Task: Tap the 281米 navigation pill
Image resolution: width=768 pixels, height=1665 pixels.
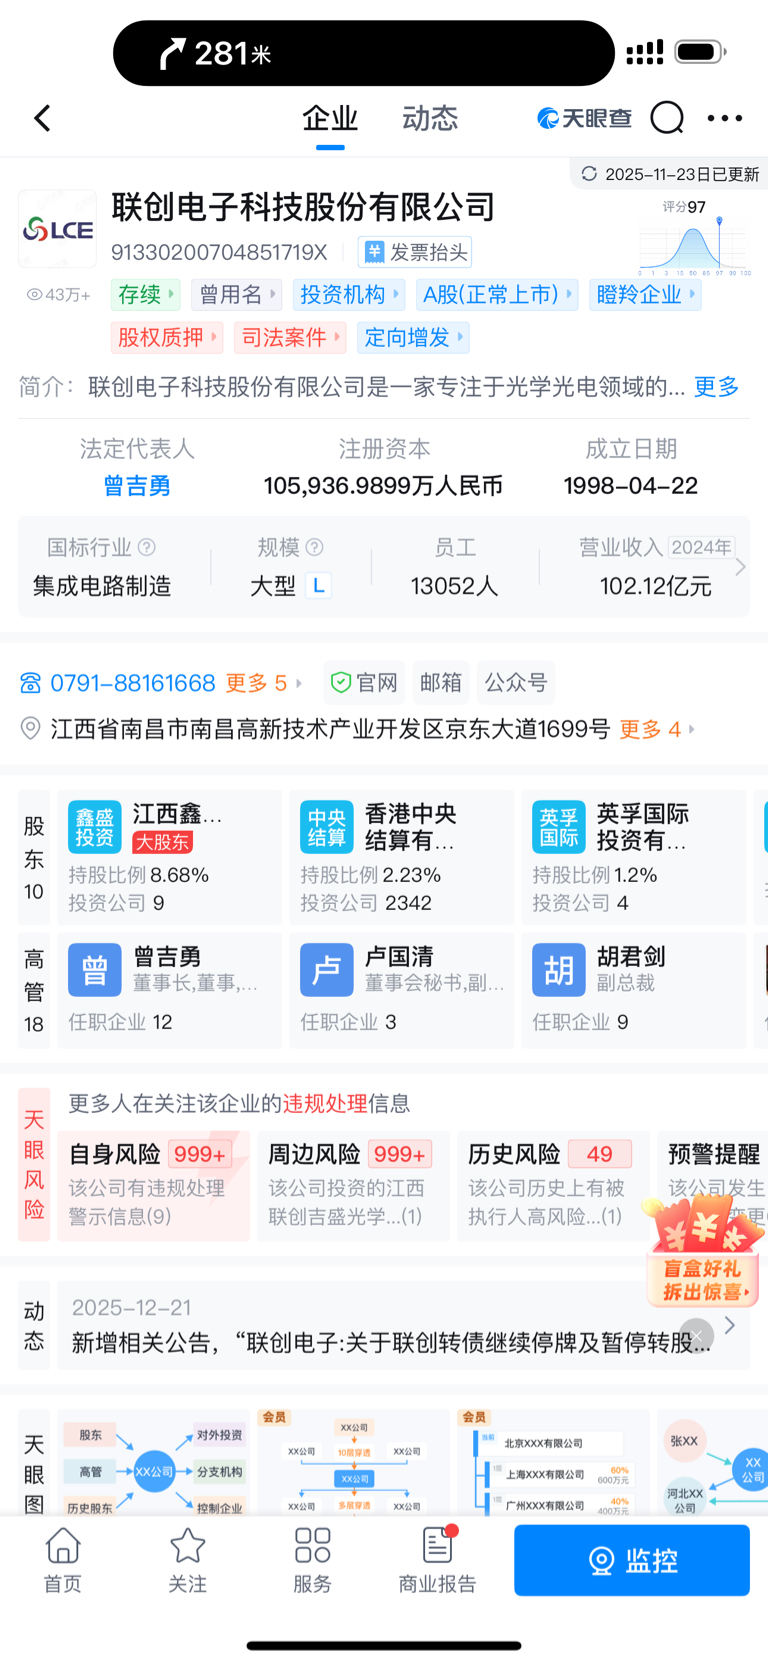Action: (x=364, y=53)
